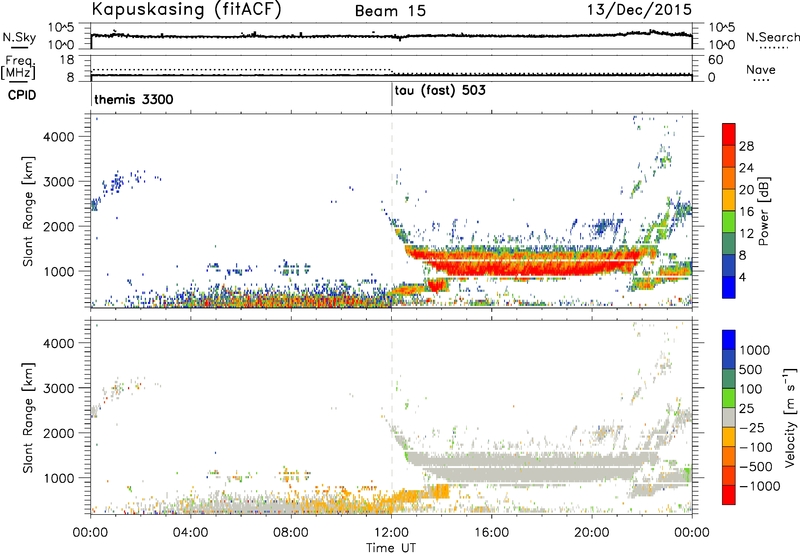Click the dashed 12:00 marker in velocity panel
The height and width of the screenshot is (554, 800).
[x=392, y=417]
